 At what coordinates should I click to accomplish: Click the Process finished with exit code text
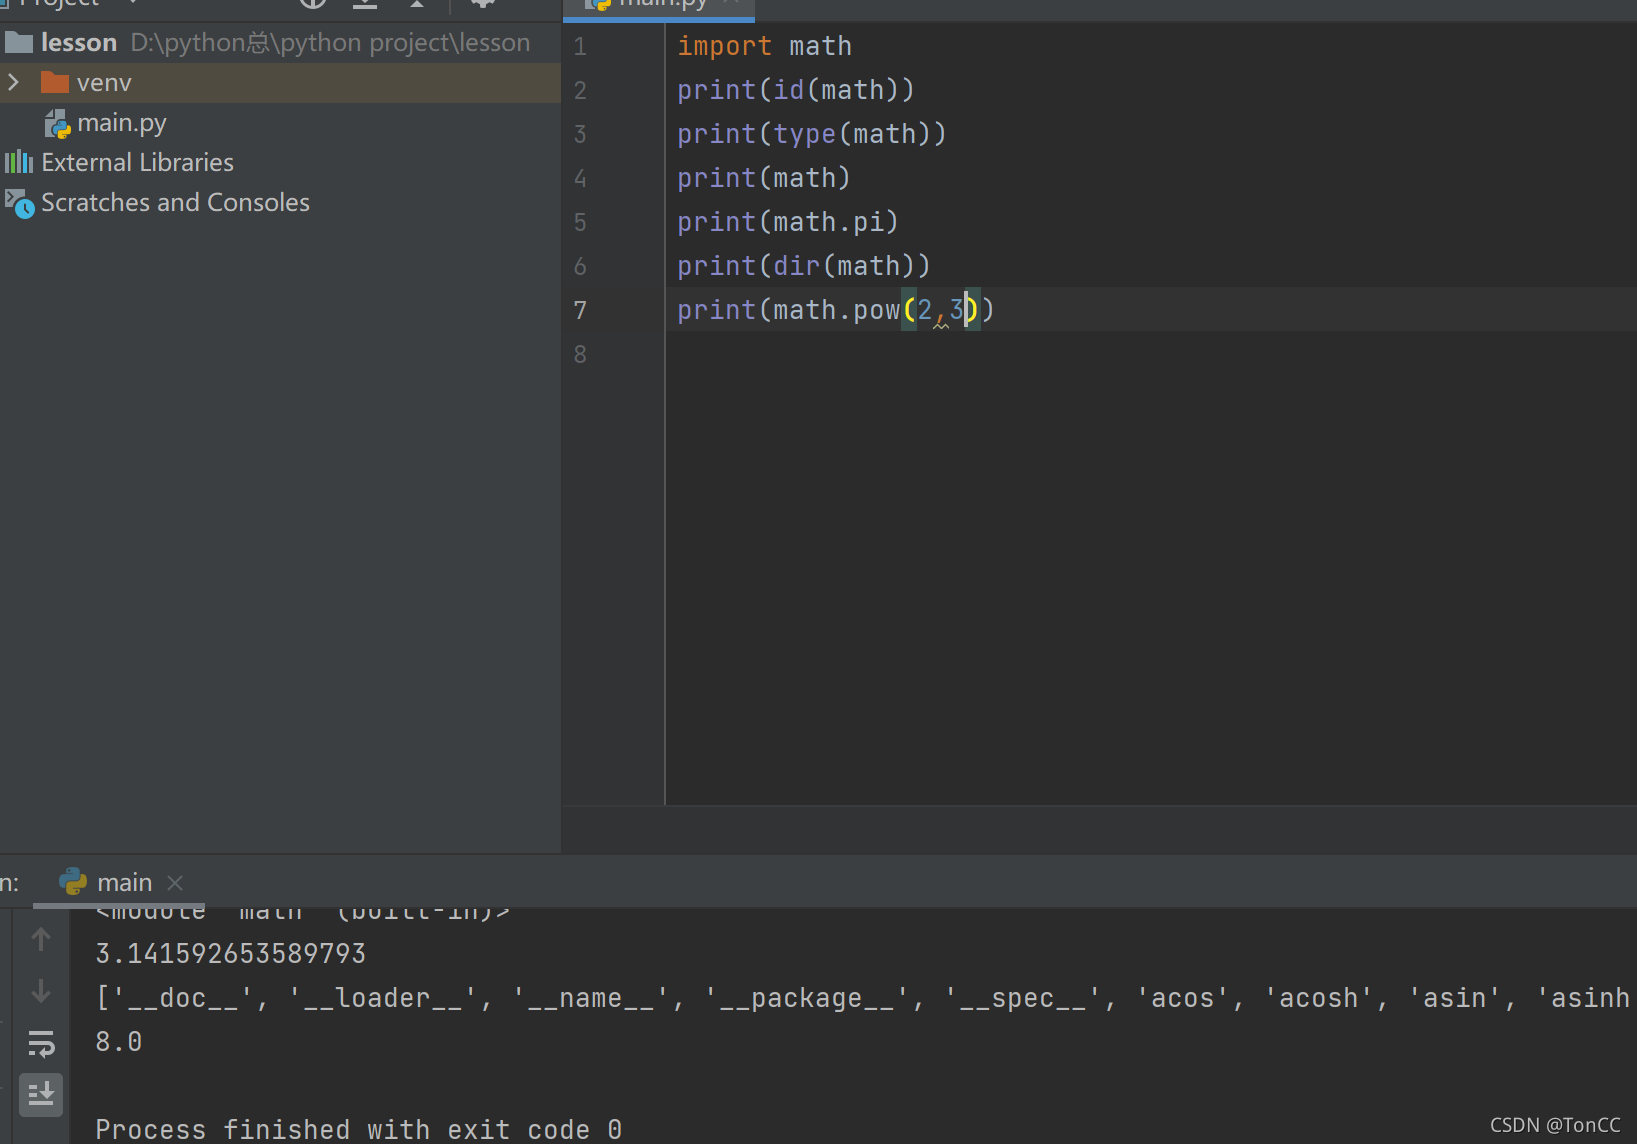(x=359, y=1130)
